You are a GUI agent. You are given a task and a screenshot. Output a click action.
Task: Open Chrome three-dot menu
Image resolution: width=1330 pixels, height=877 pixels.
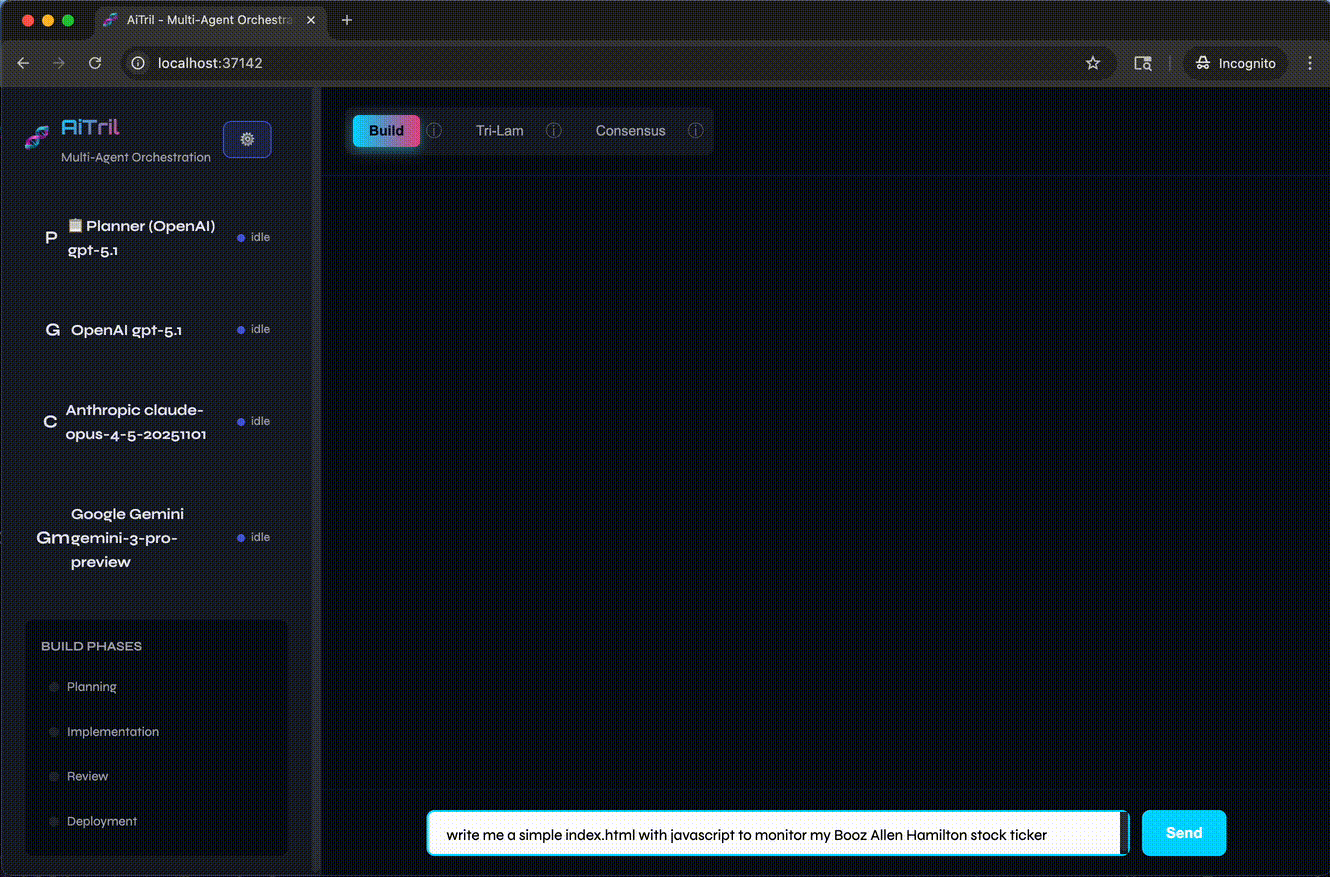pyautogui.click(x=1310, y=63)
